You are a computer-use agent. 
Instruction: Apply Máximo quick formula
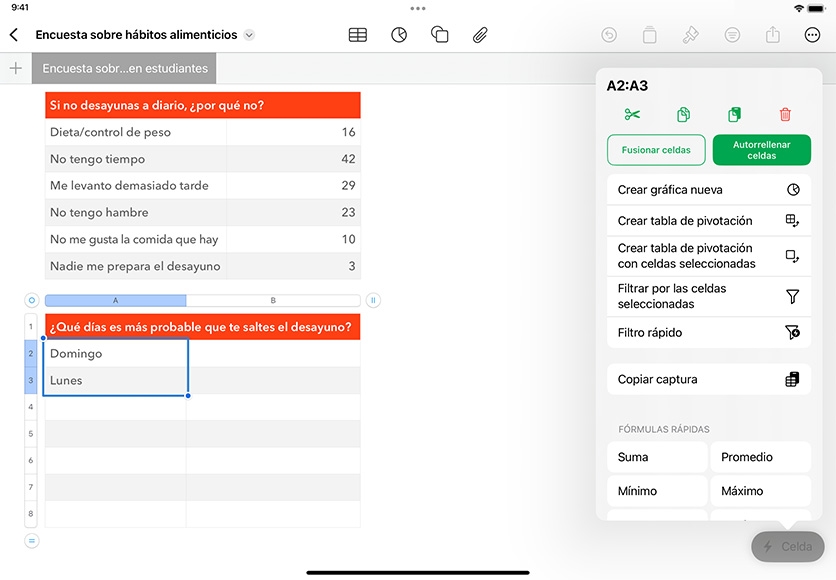[x=760, y=491]
